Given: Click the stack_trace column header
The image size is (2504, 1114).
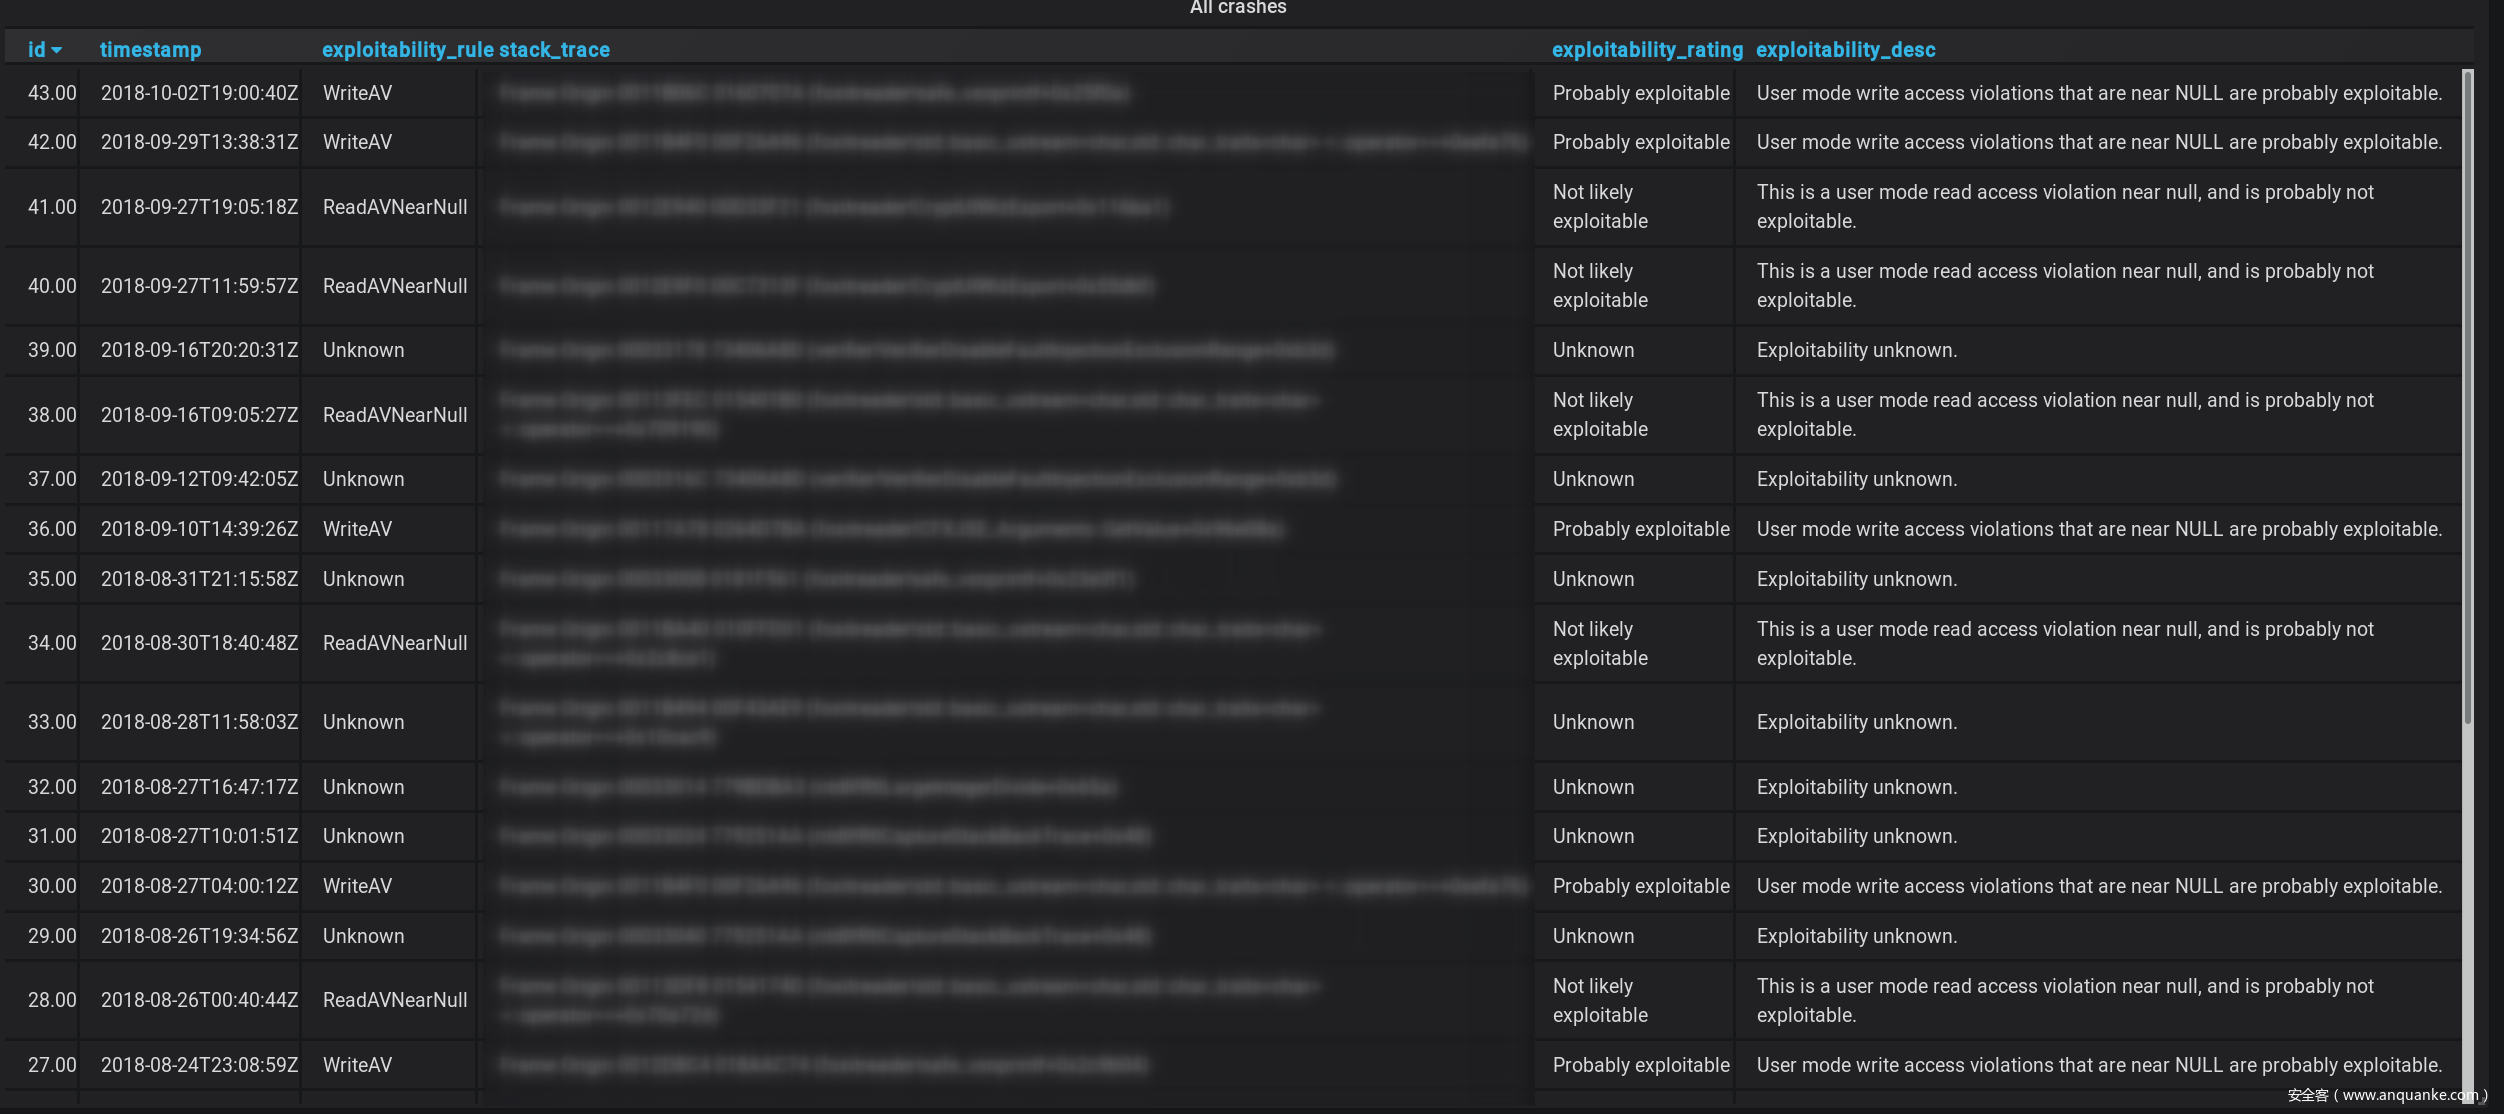Looking at the screenshot, I should (554, 50).
